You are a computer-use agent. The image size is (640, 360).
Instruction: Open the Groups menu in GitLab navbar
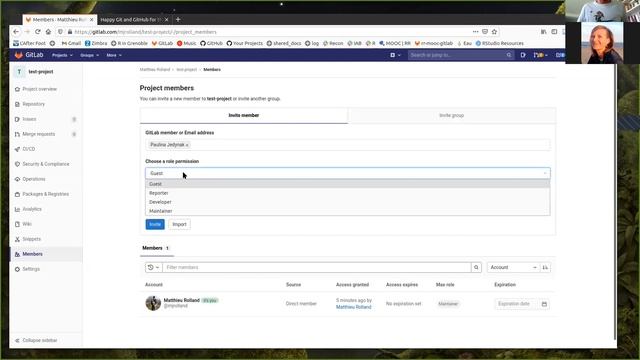coord(89,55)
